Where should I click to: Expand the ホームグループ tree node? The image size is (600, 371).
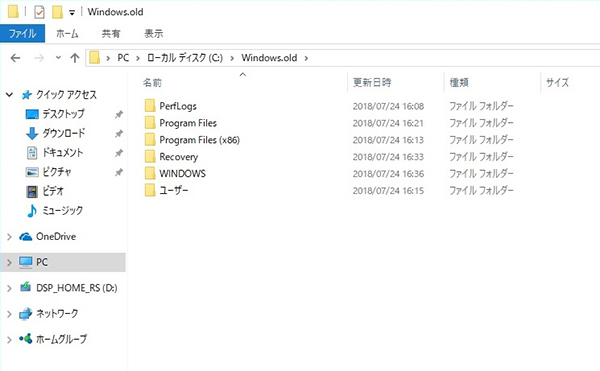[10, 340]
